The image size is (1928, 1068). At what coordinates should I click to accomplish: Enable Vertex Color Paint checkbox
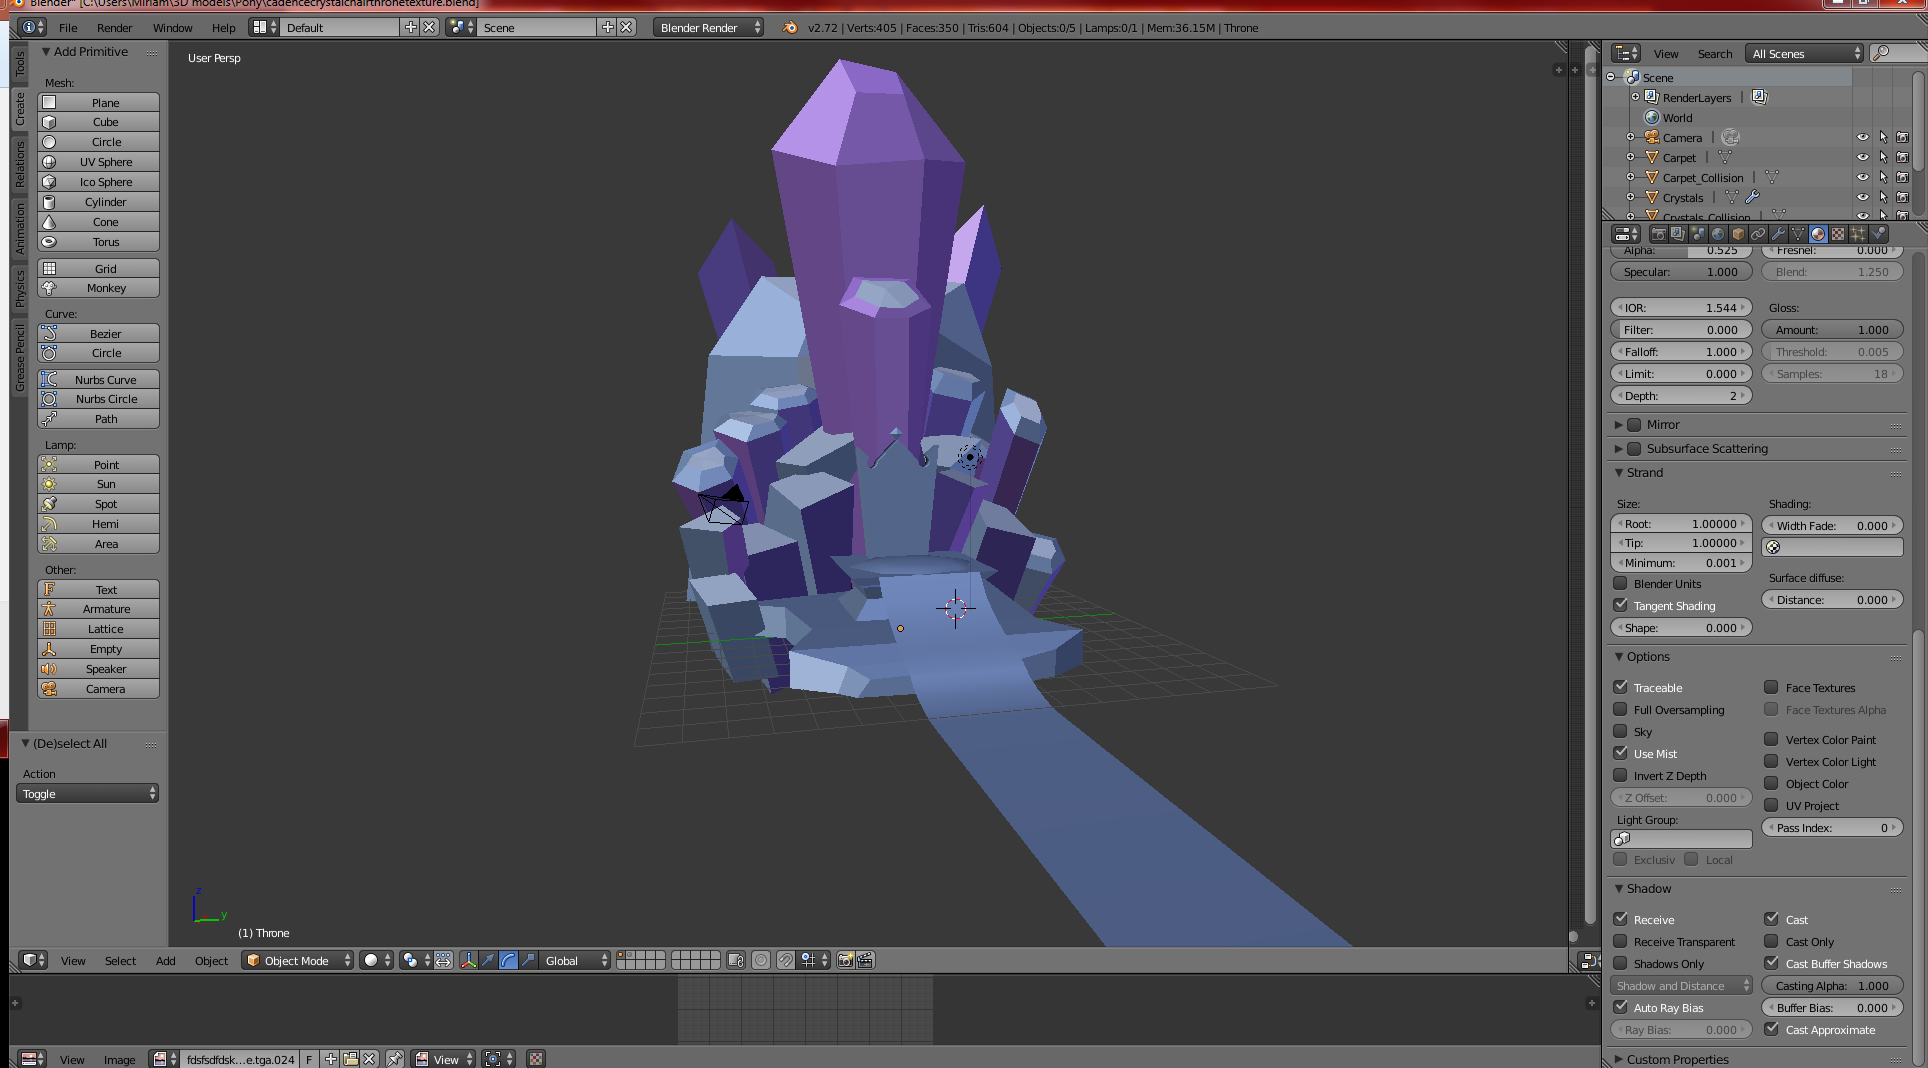1771,739
